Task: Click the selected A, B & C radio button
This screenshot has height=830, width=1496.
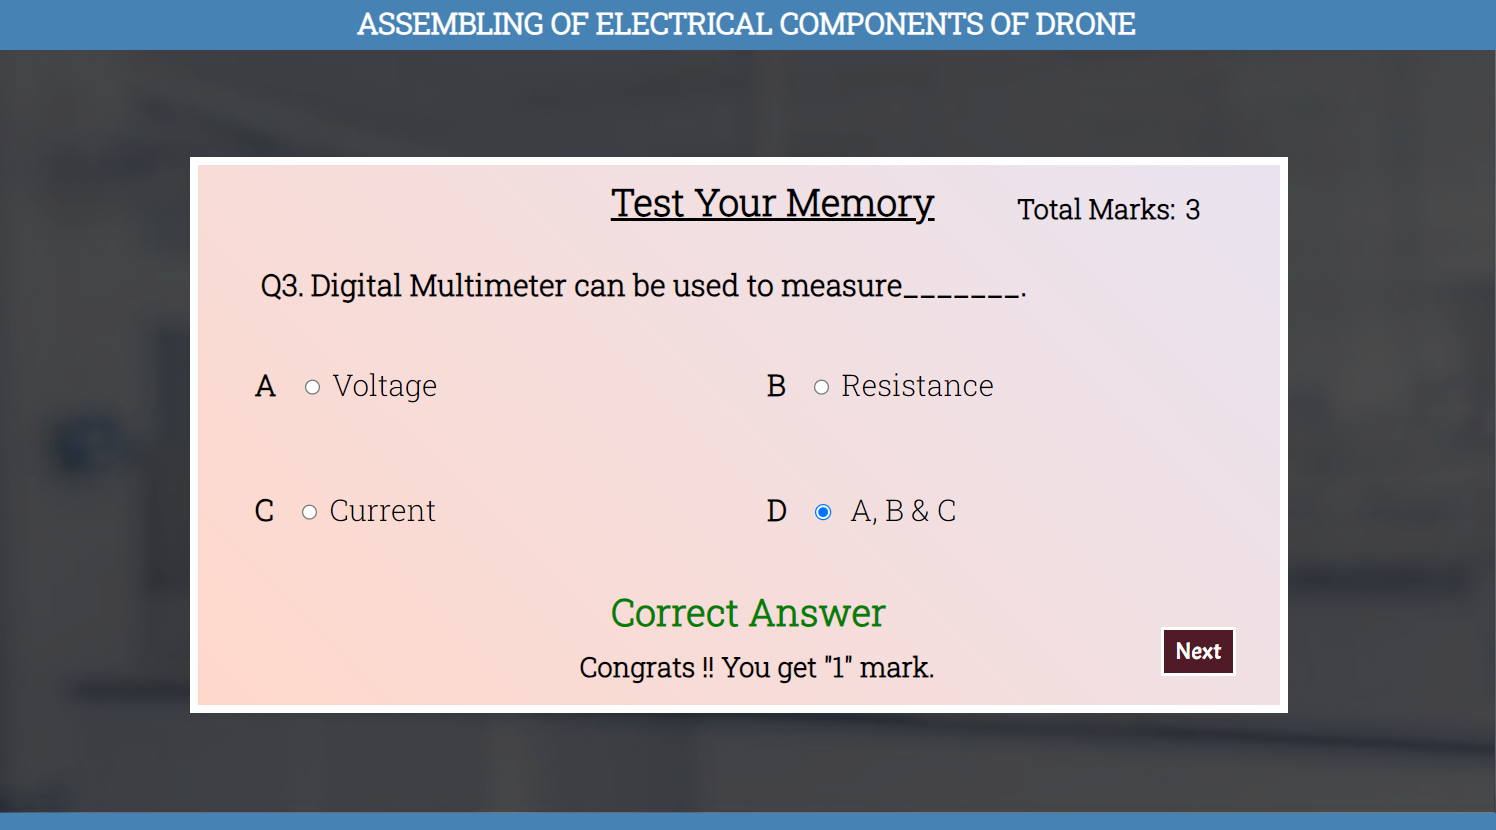Action: tap(823, 512)
